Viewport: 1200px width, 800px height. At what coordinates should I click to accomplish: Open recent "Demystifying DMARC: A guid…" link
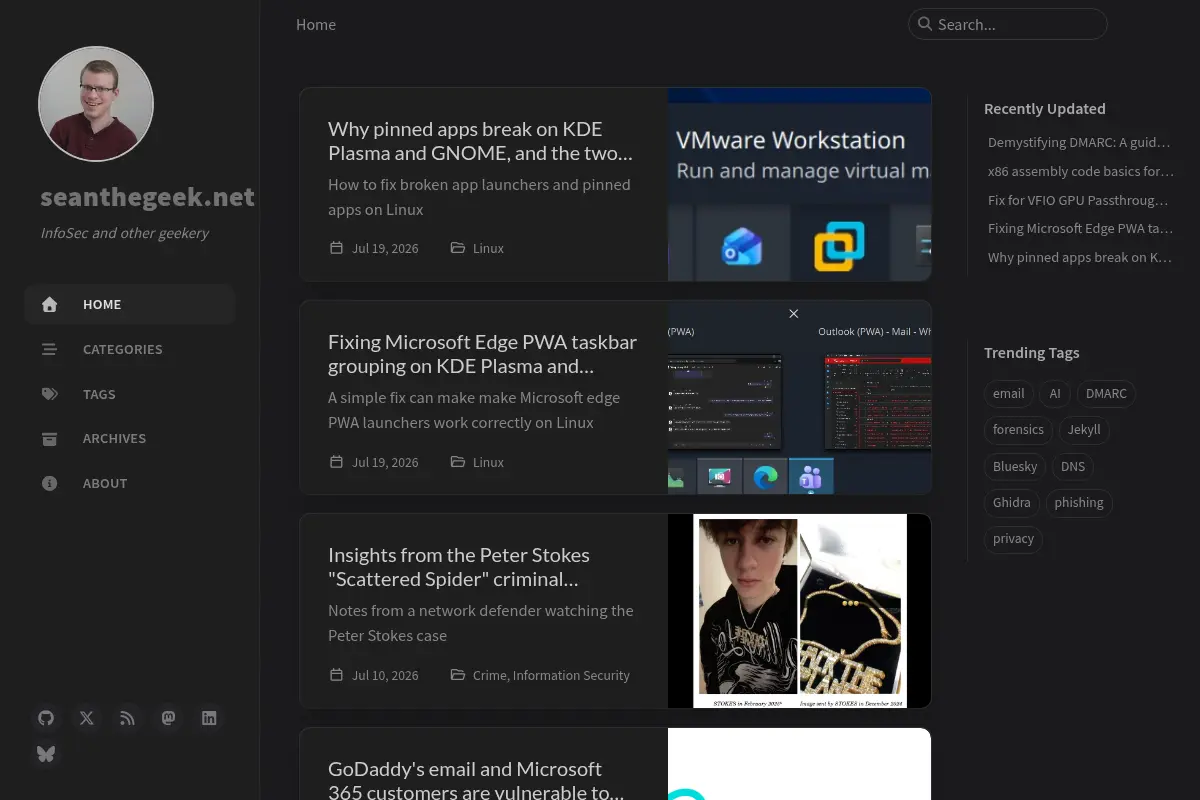click(x=1079, y=142)
